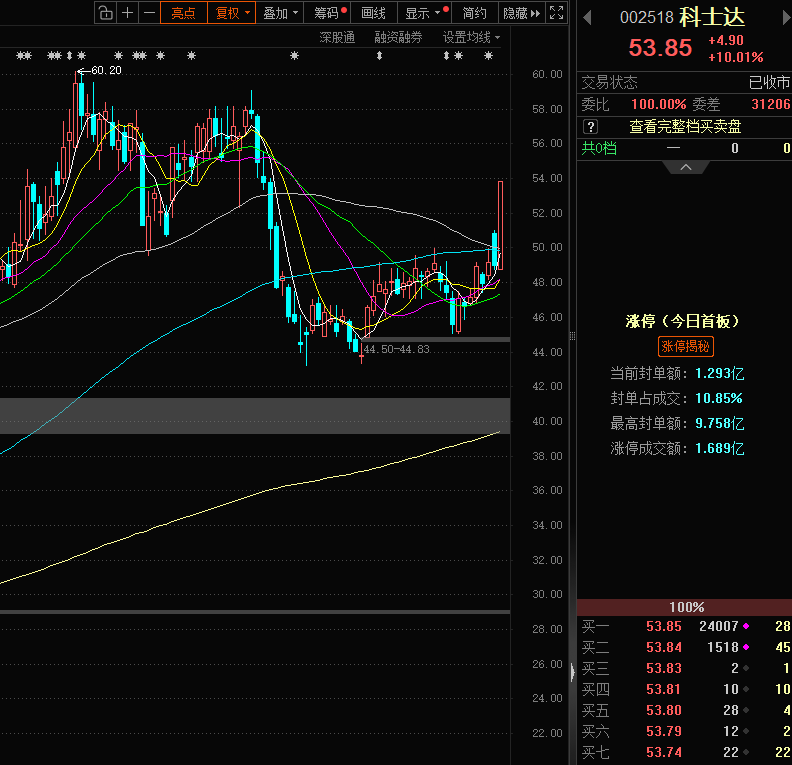Open the 叠加 overlay dropdown
792x765 pixels.
pos(280,13)
